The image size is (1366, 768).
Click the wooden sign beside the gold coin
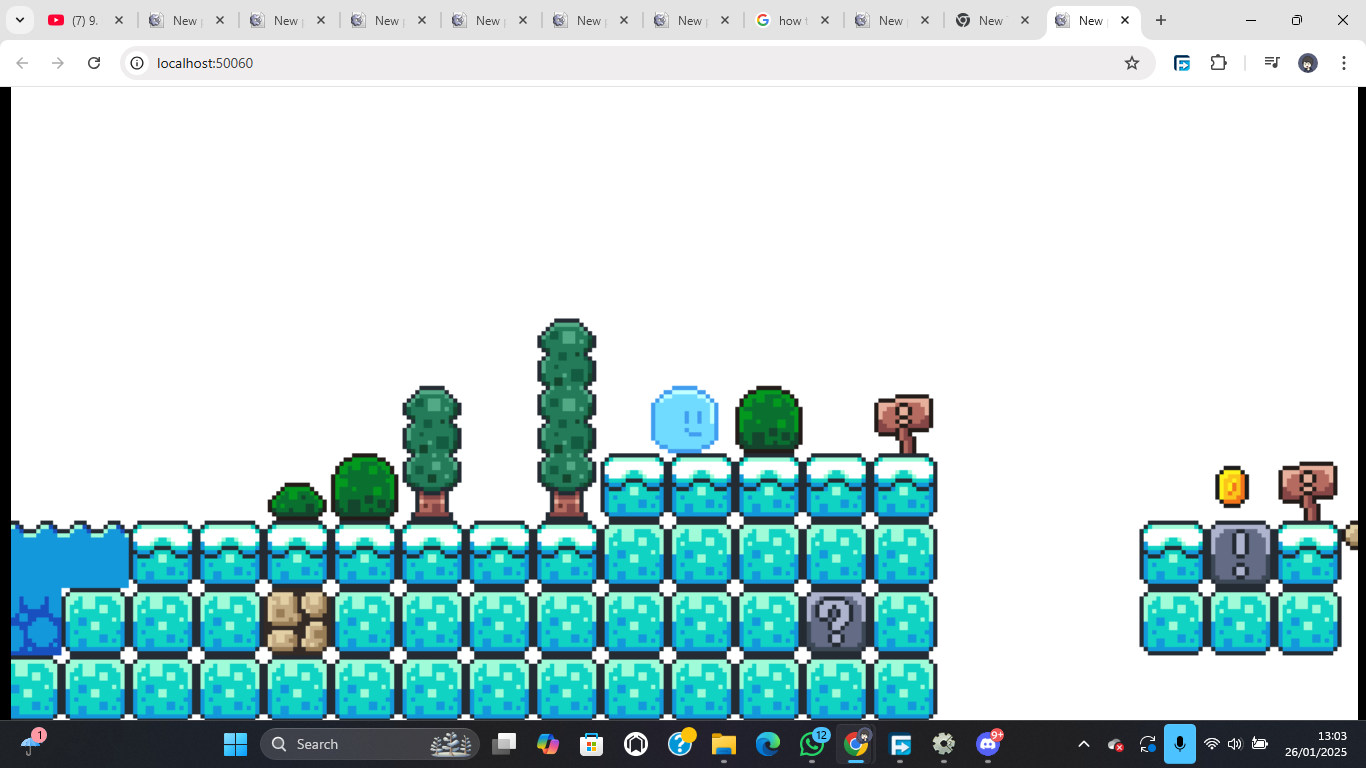(1308, 491)
